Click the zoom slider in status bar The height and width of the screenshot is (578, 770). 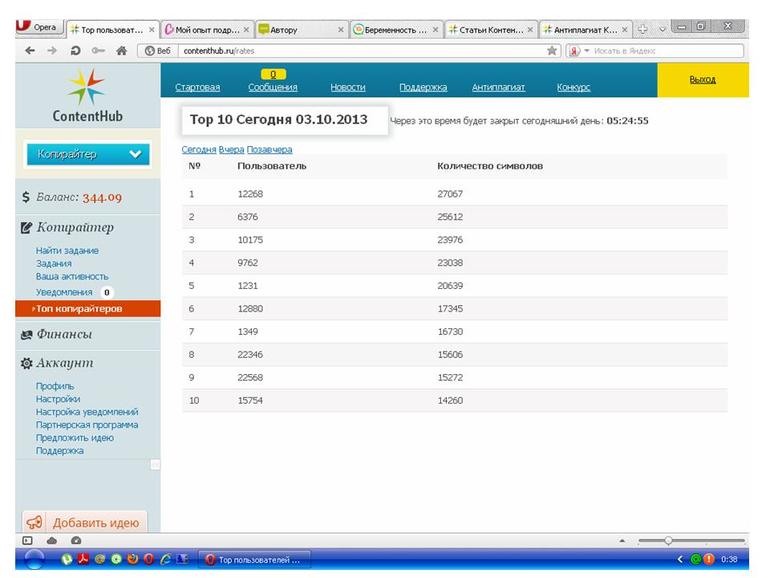(668, 540)
